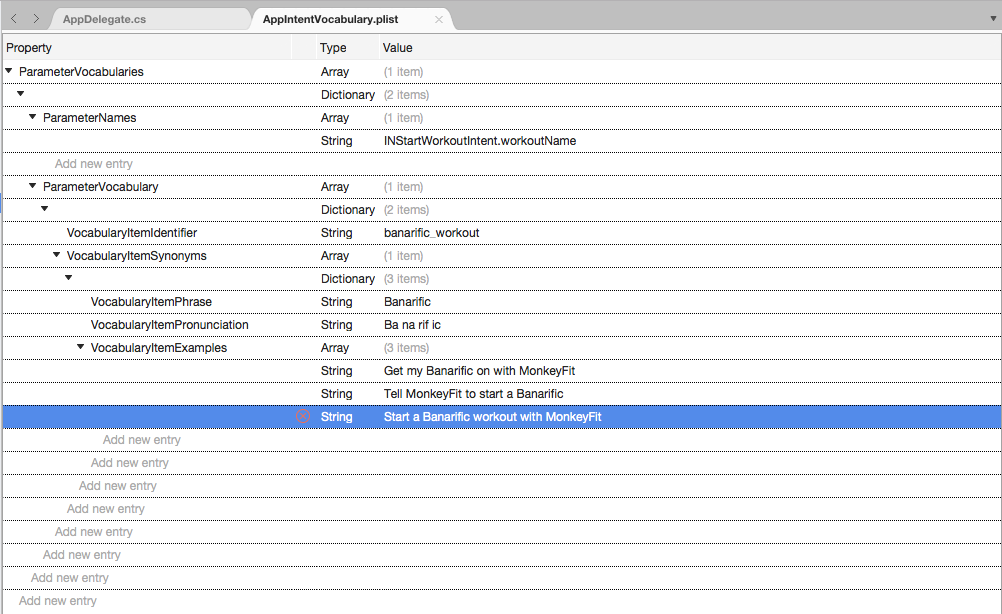This screenshot has height=614, width=1002.
Task: Open the Type selector for VocabularyItemPhrase
Action: pyautogui.click(x=337, y=302)
